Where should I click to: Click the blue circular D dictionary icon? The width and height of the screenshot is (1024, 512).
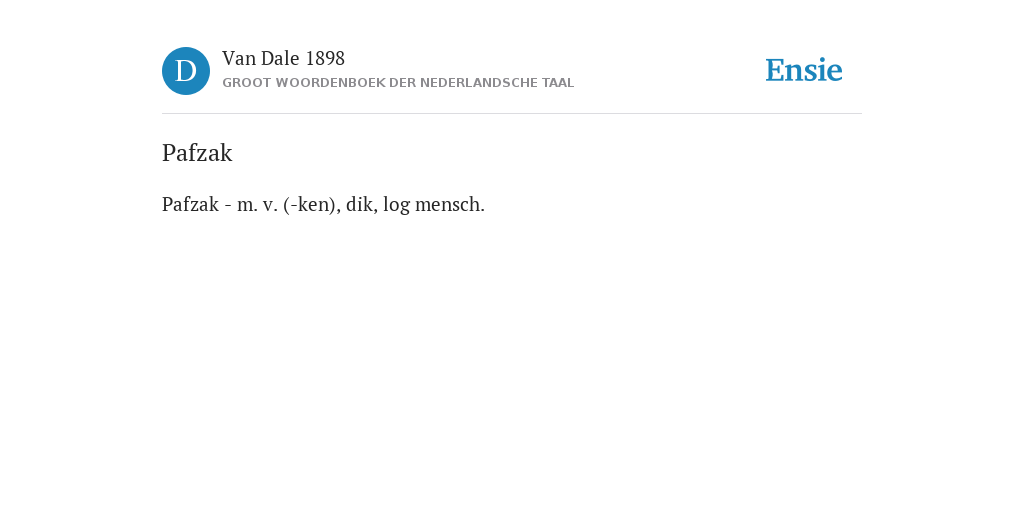pyautogui.click(x=186, y=71)
